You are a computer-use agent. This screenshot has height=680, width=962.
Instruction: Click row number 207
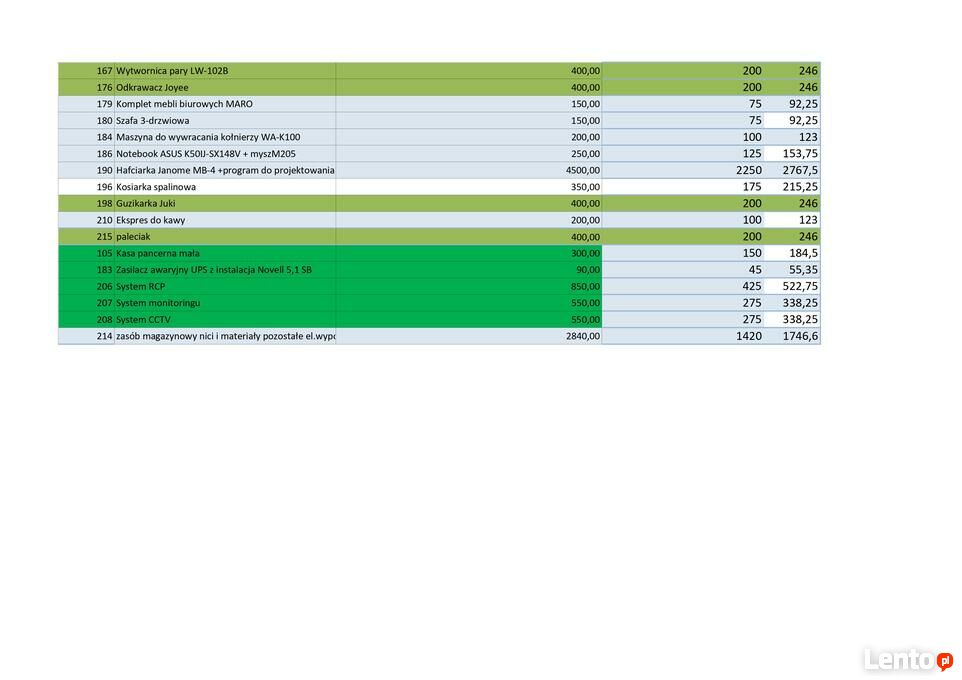point(87,303)
